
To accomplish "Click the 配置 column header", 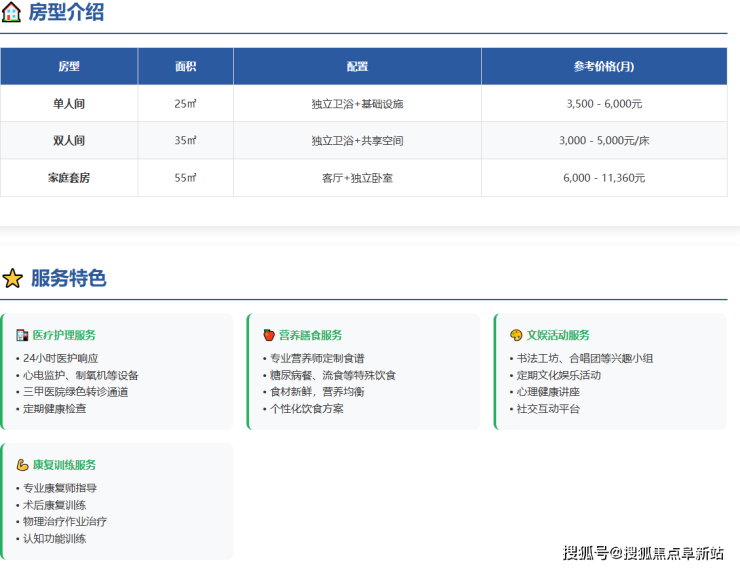I will (357, 67).
